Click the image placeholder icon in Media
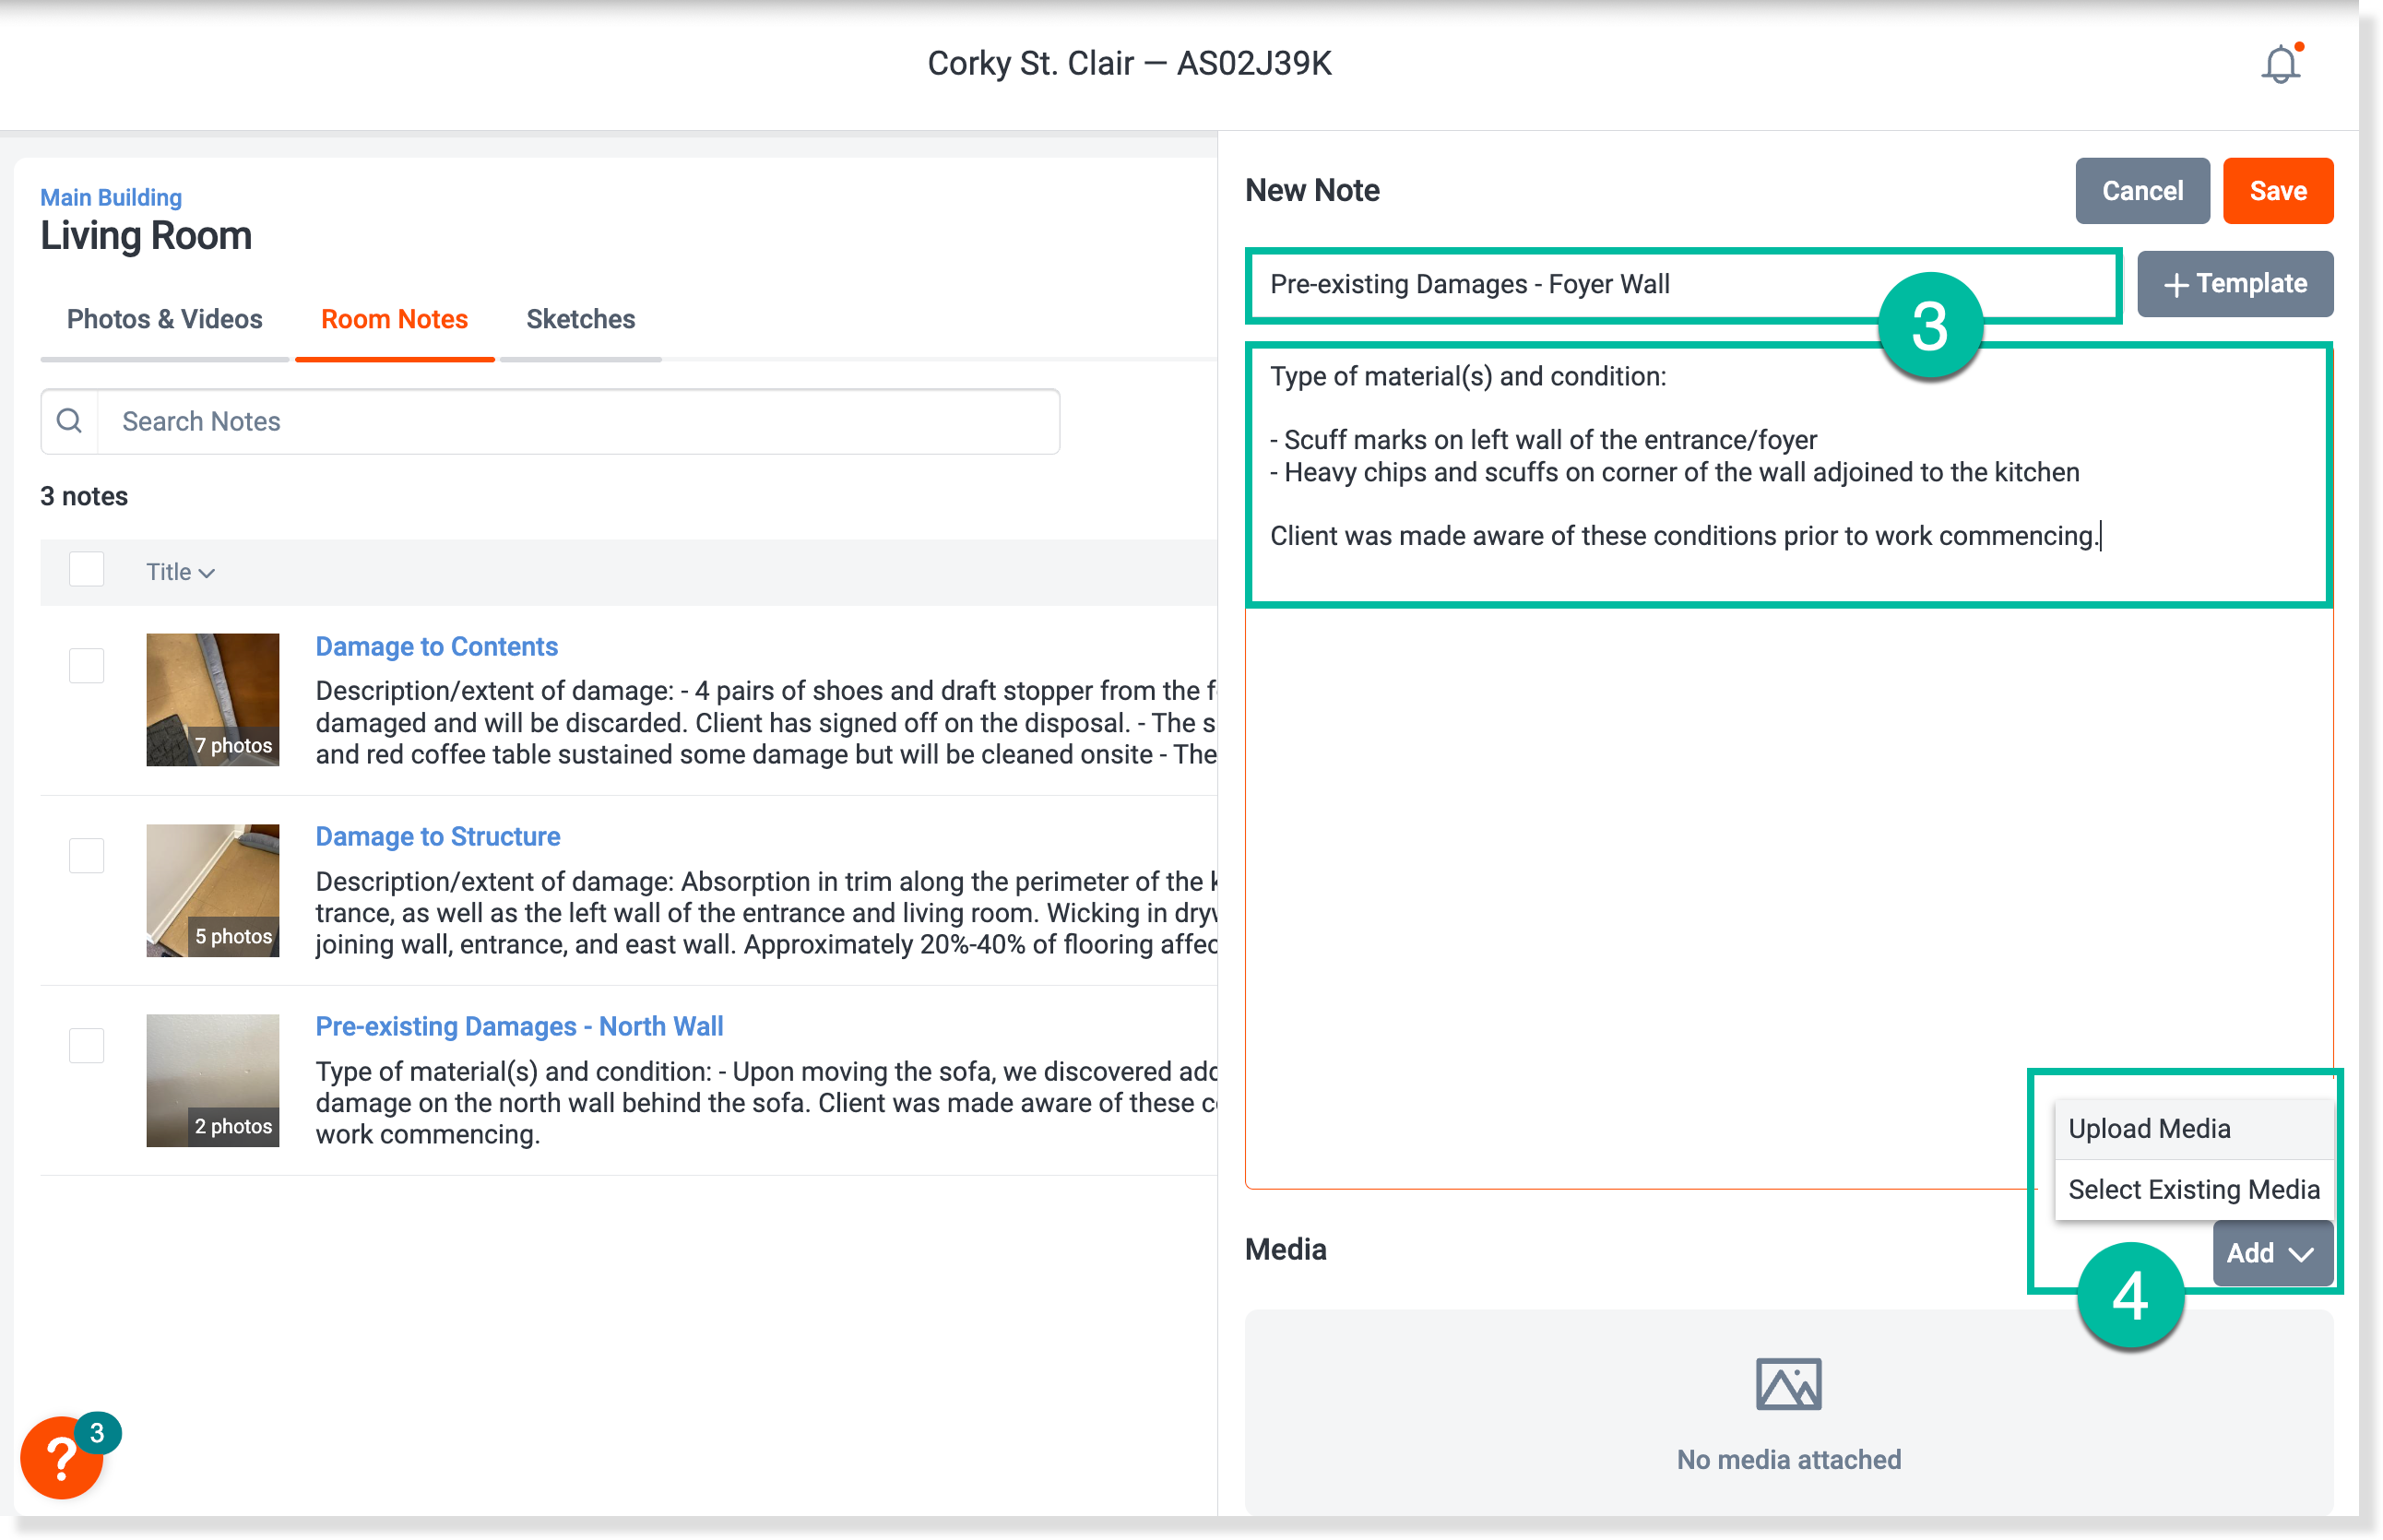The image size is (2383, 1540). pos(1788,1384)
